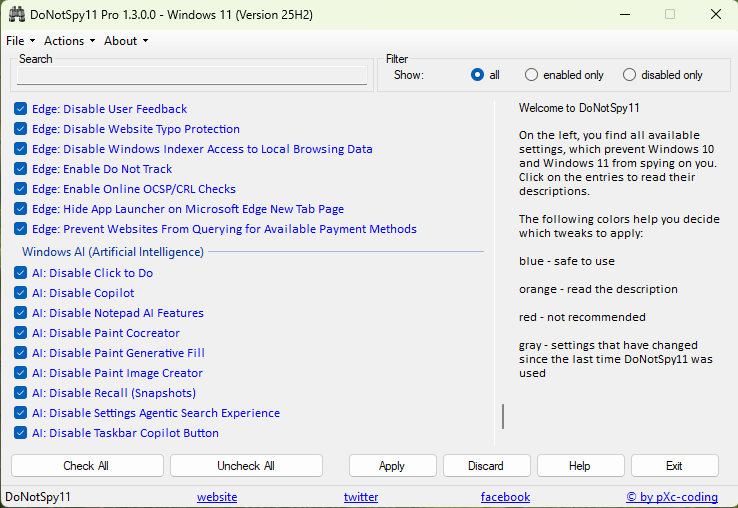The width and height of the screenshot is (738, 508).
Task: Uncheck AI: Disable Click to Do
Action: coord(20,273)
